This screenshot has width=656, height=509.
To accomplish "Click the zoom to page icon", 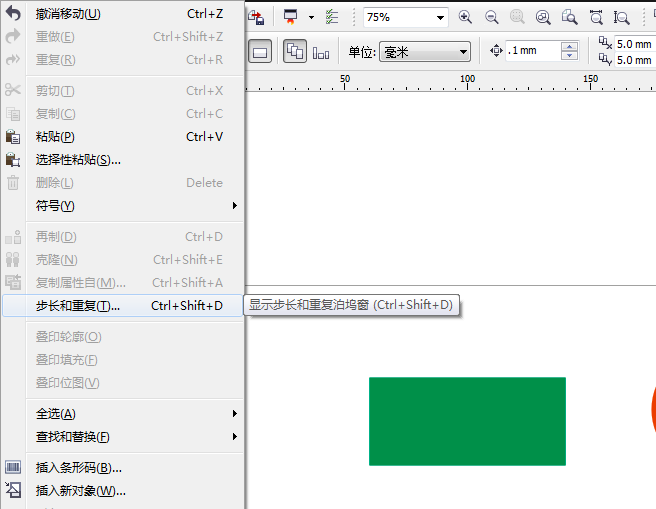I will pos(569,17).
